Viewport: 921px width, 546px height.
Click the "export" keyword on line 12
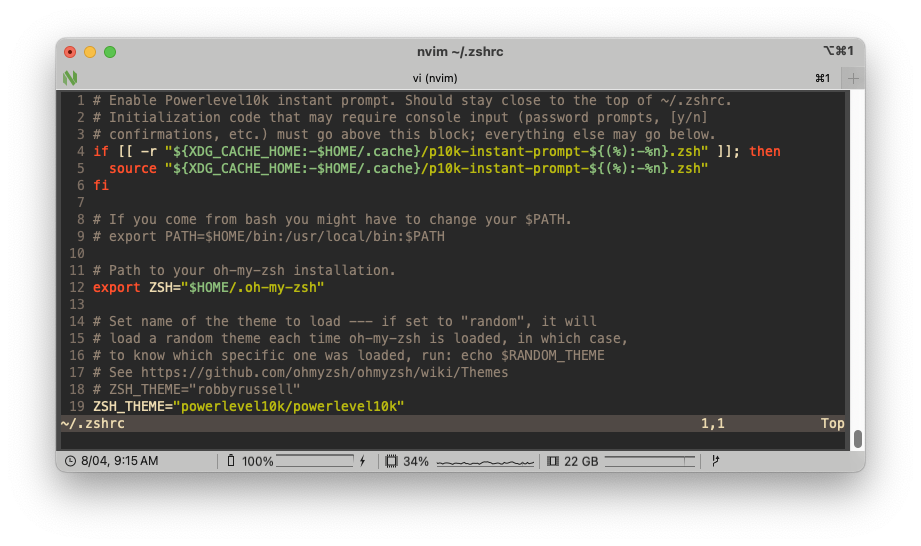click(x=117, y=288)
